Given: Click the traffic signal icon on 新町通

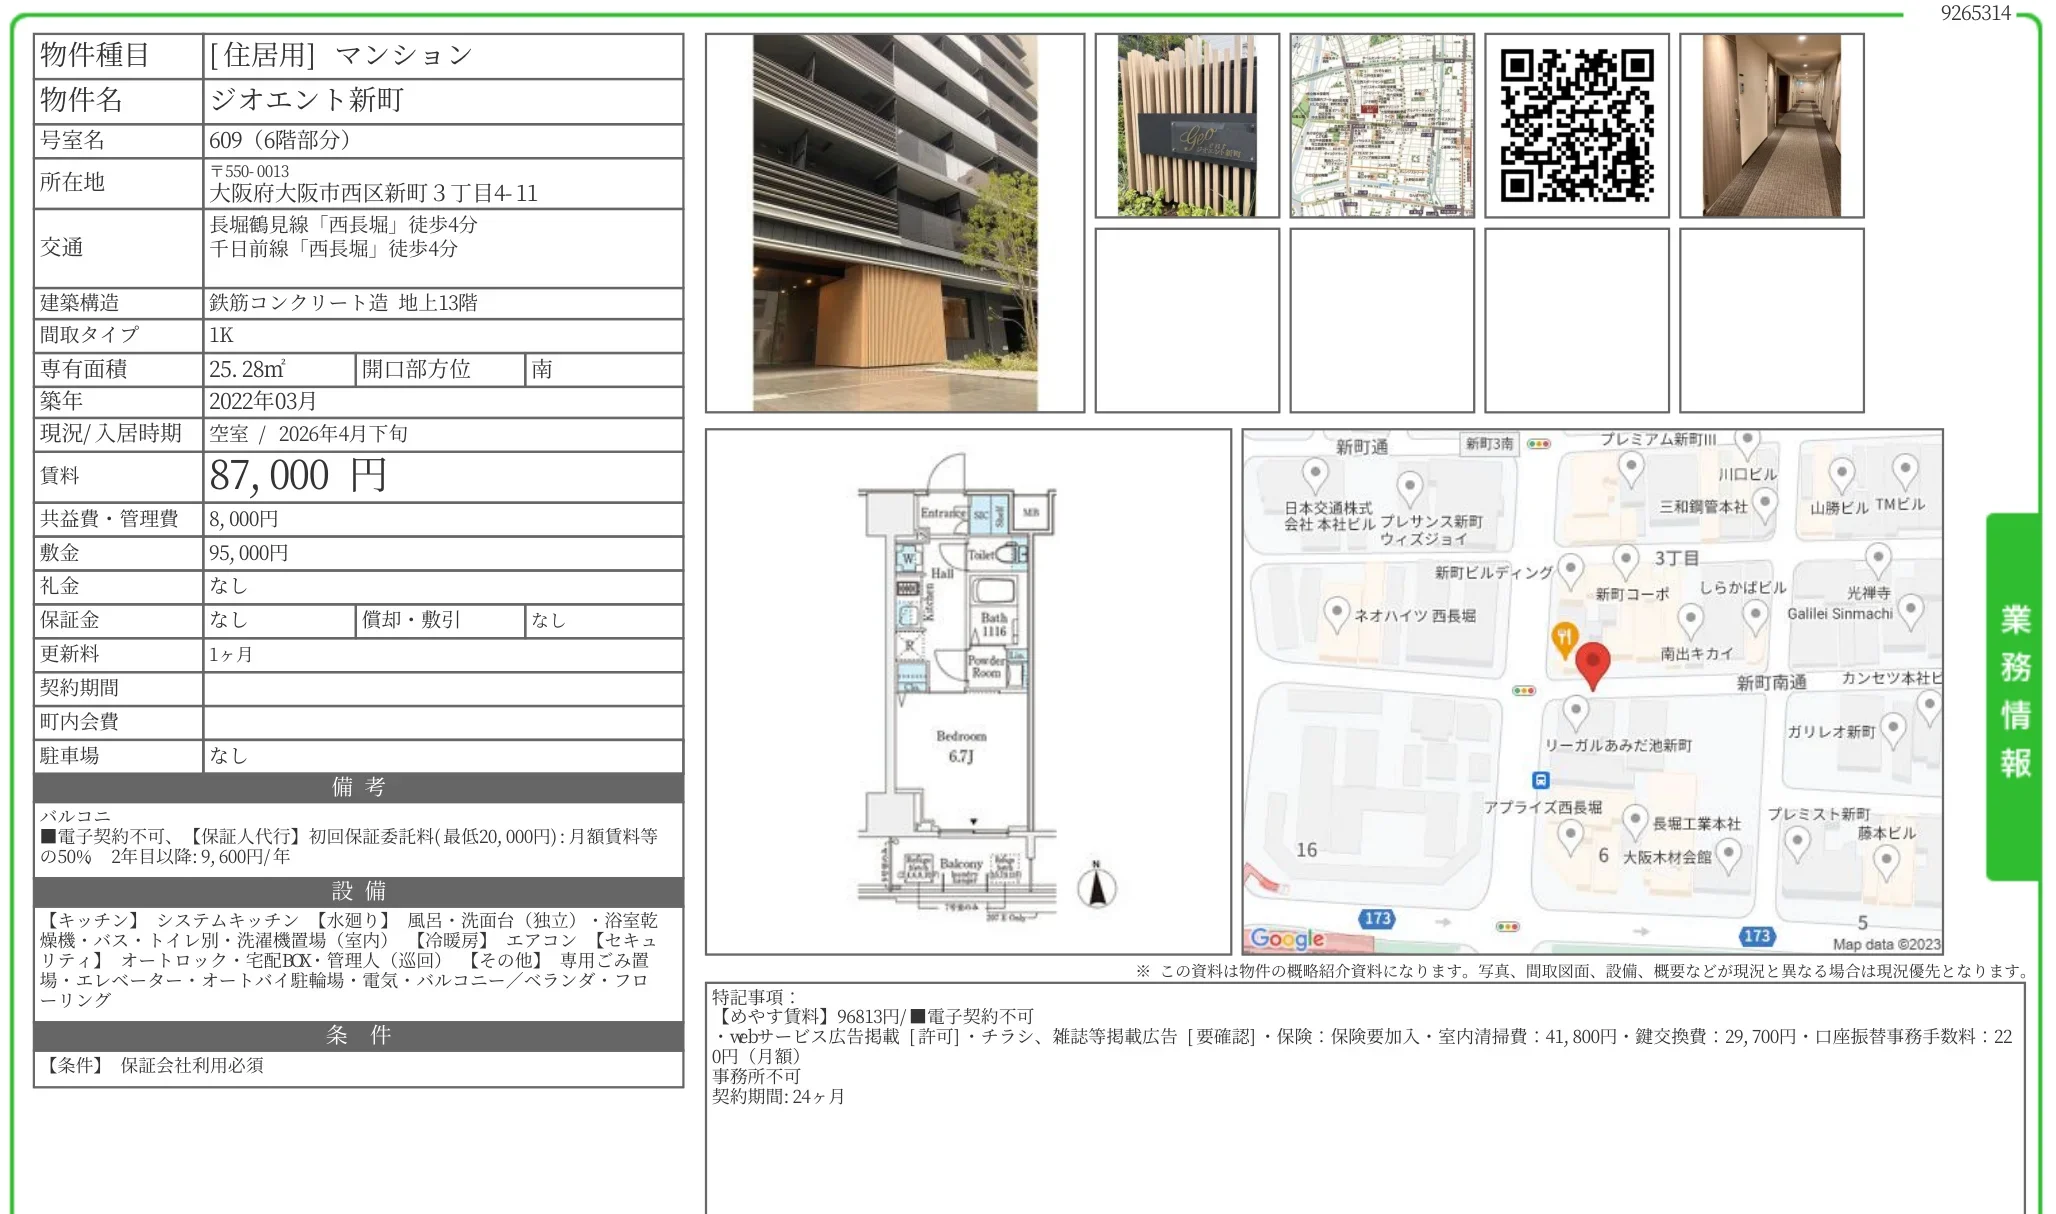Looking at the screenshot, I should (x=1539, y=444).
